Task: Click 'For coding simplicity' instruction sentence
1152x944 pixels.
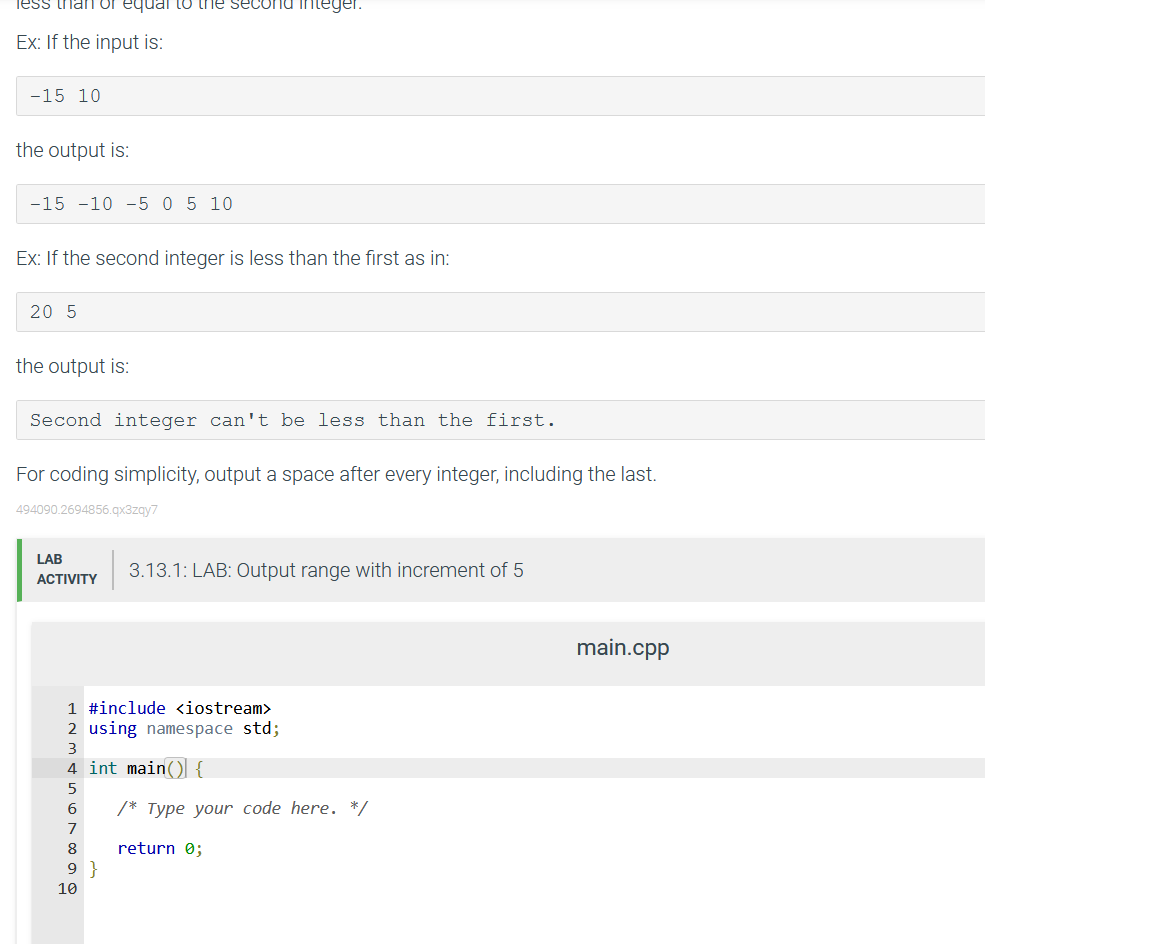Action: click(x=336, y=474)
